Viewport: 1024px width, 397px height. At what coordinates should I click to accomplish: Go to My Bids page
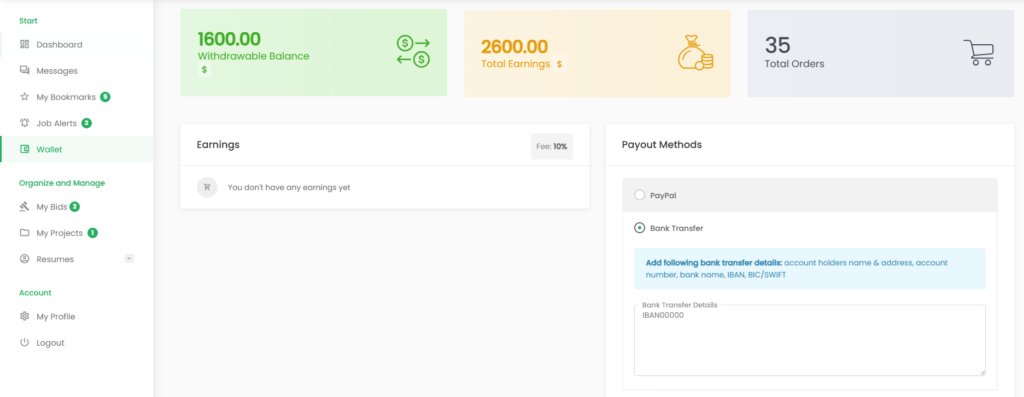[x=52, y=206]
